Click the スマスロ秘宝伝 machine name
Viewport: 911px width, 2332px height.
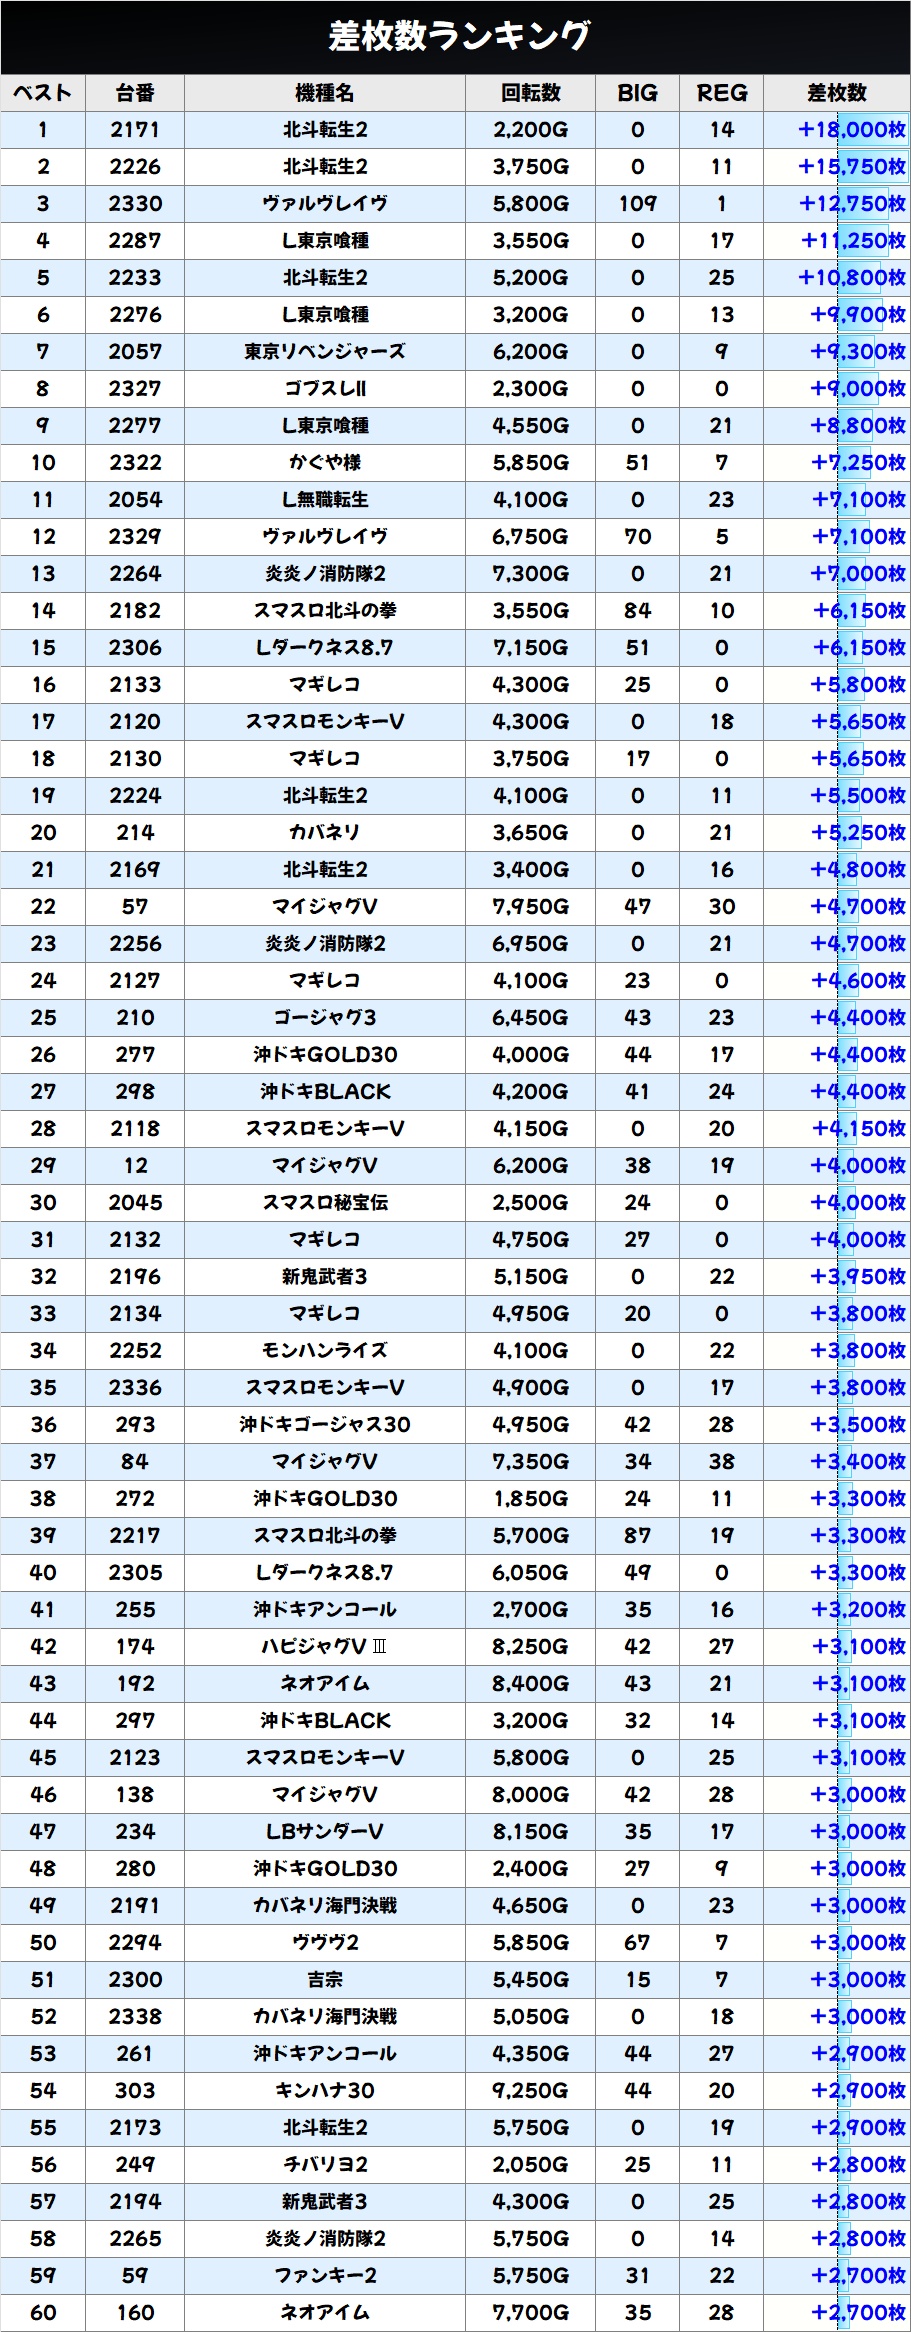tap(325, 1203)
